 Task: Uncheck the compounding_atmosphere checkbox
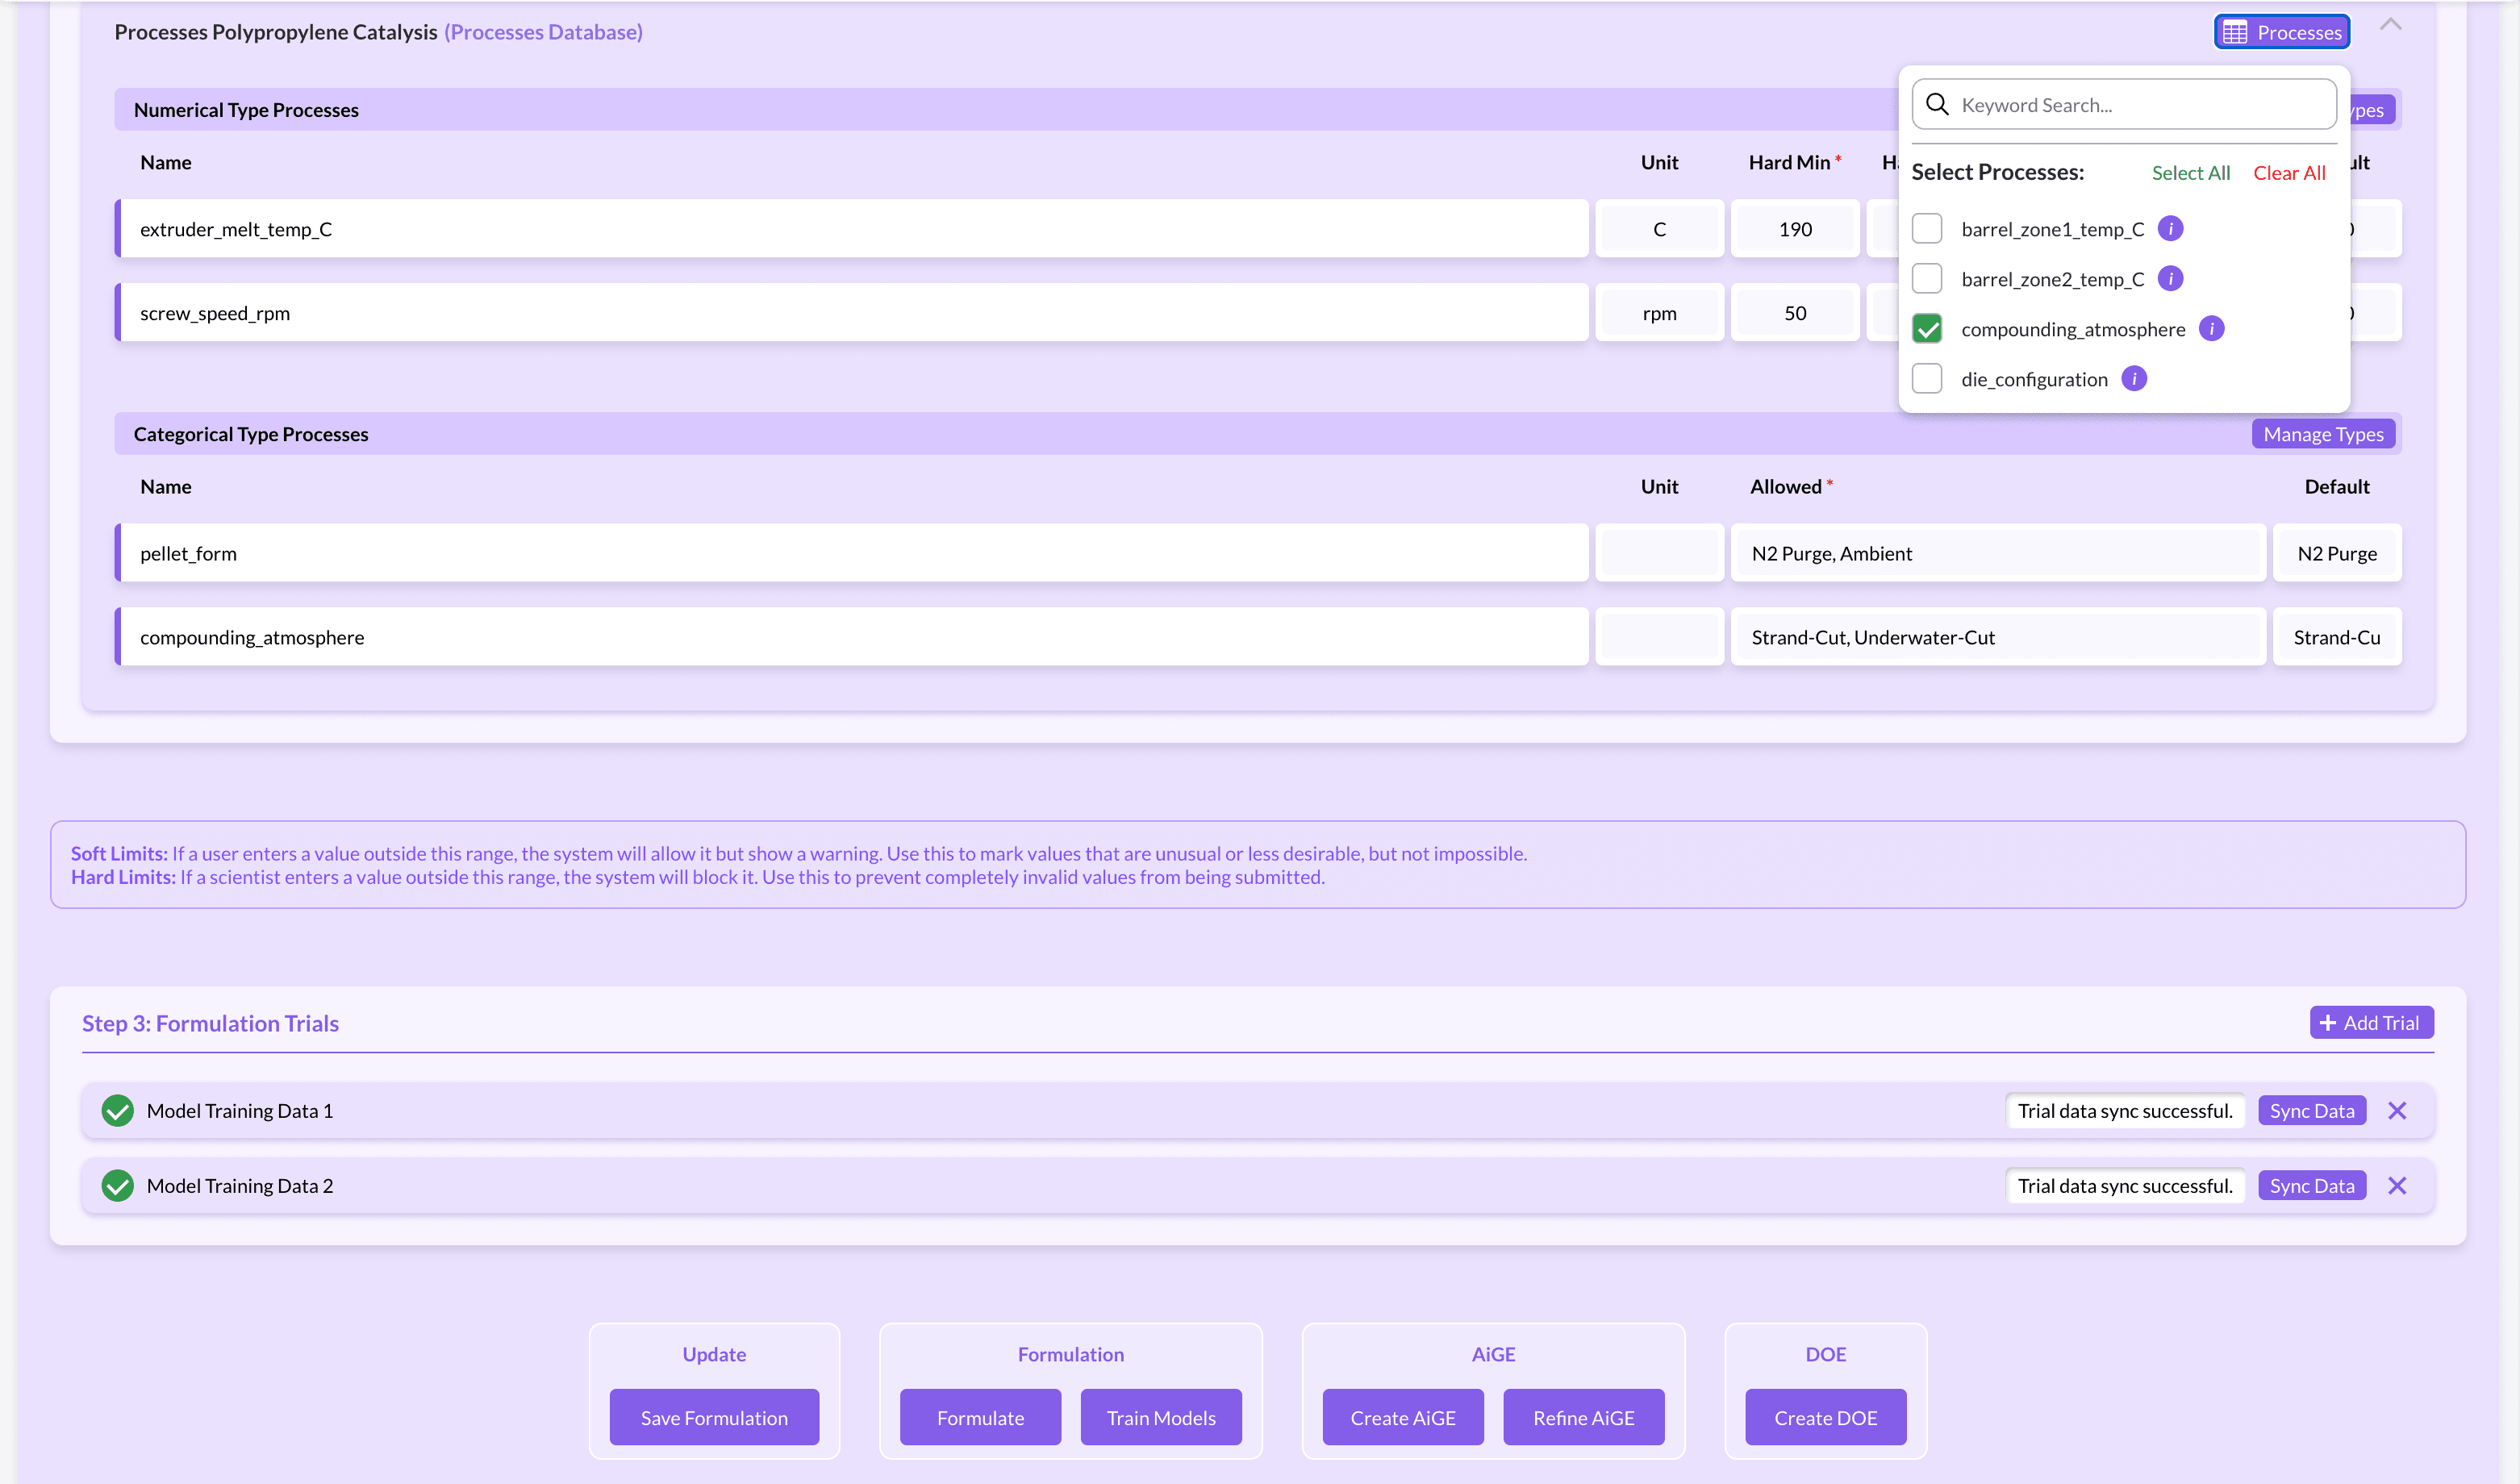(1927, 328)
